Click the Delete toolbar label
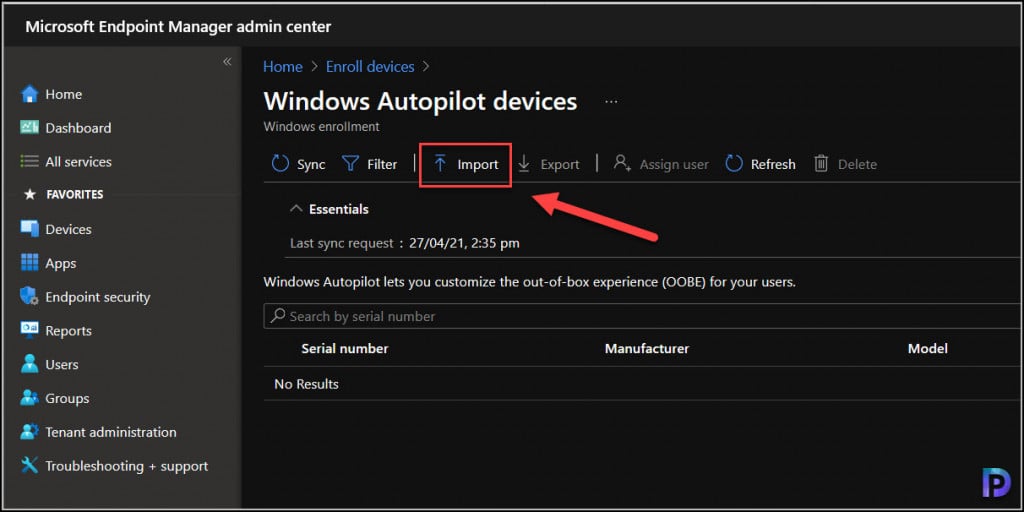Viewport: 1024px width, 512px height. click(x=857, y=165)
